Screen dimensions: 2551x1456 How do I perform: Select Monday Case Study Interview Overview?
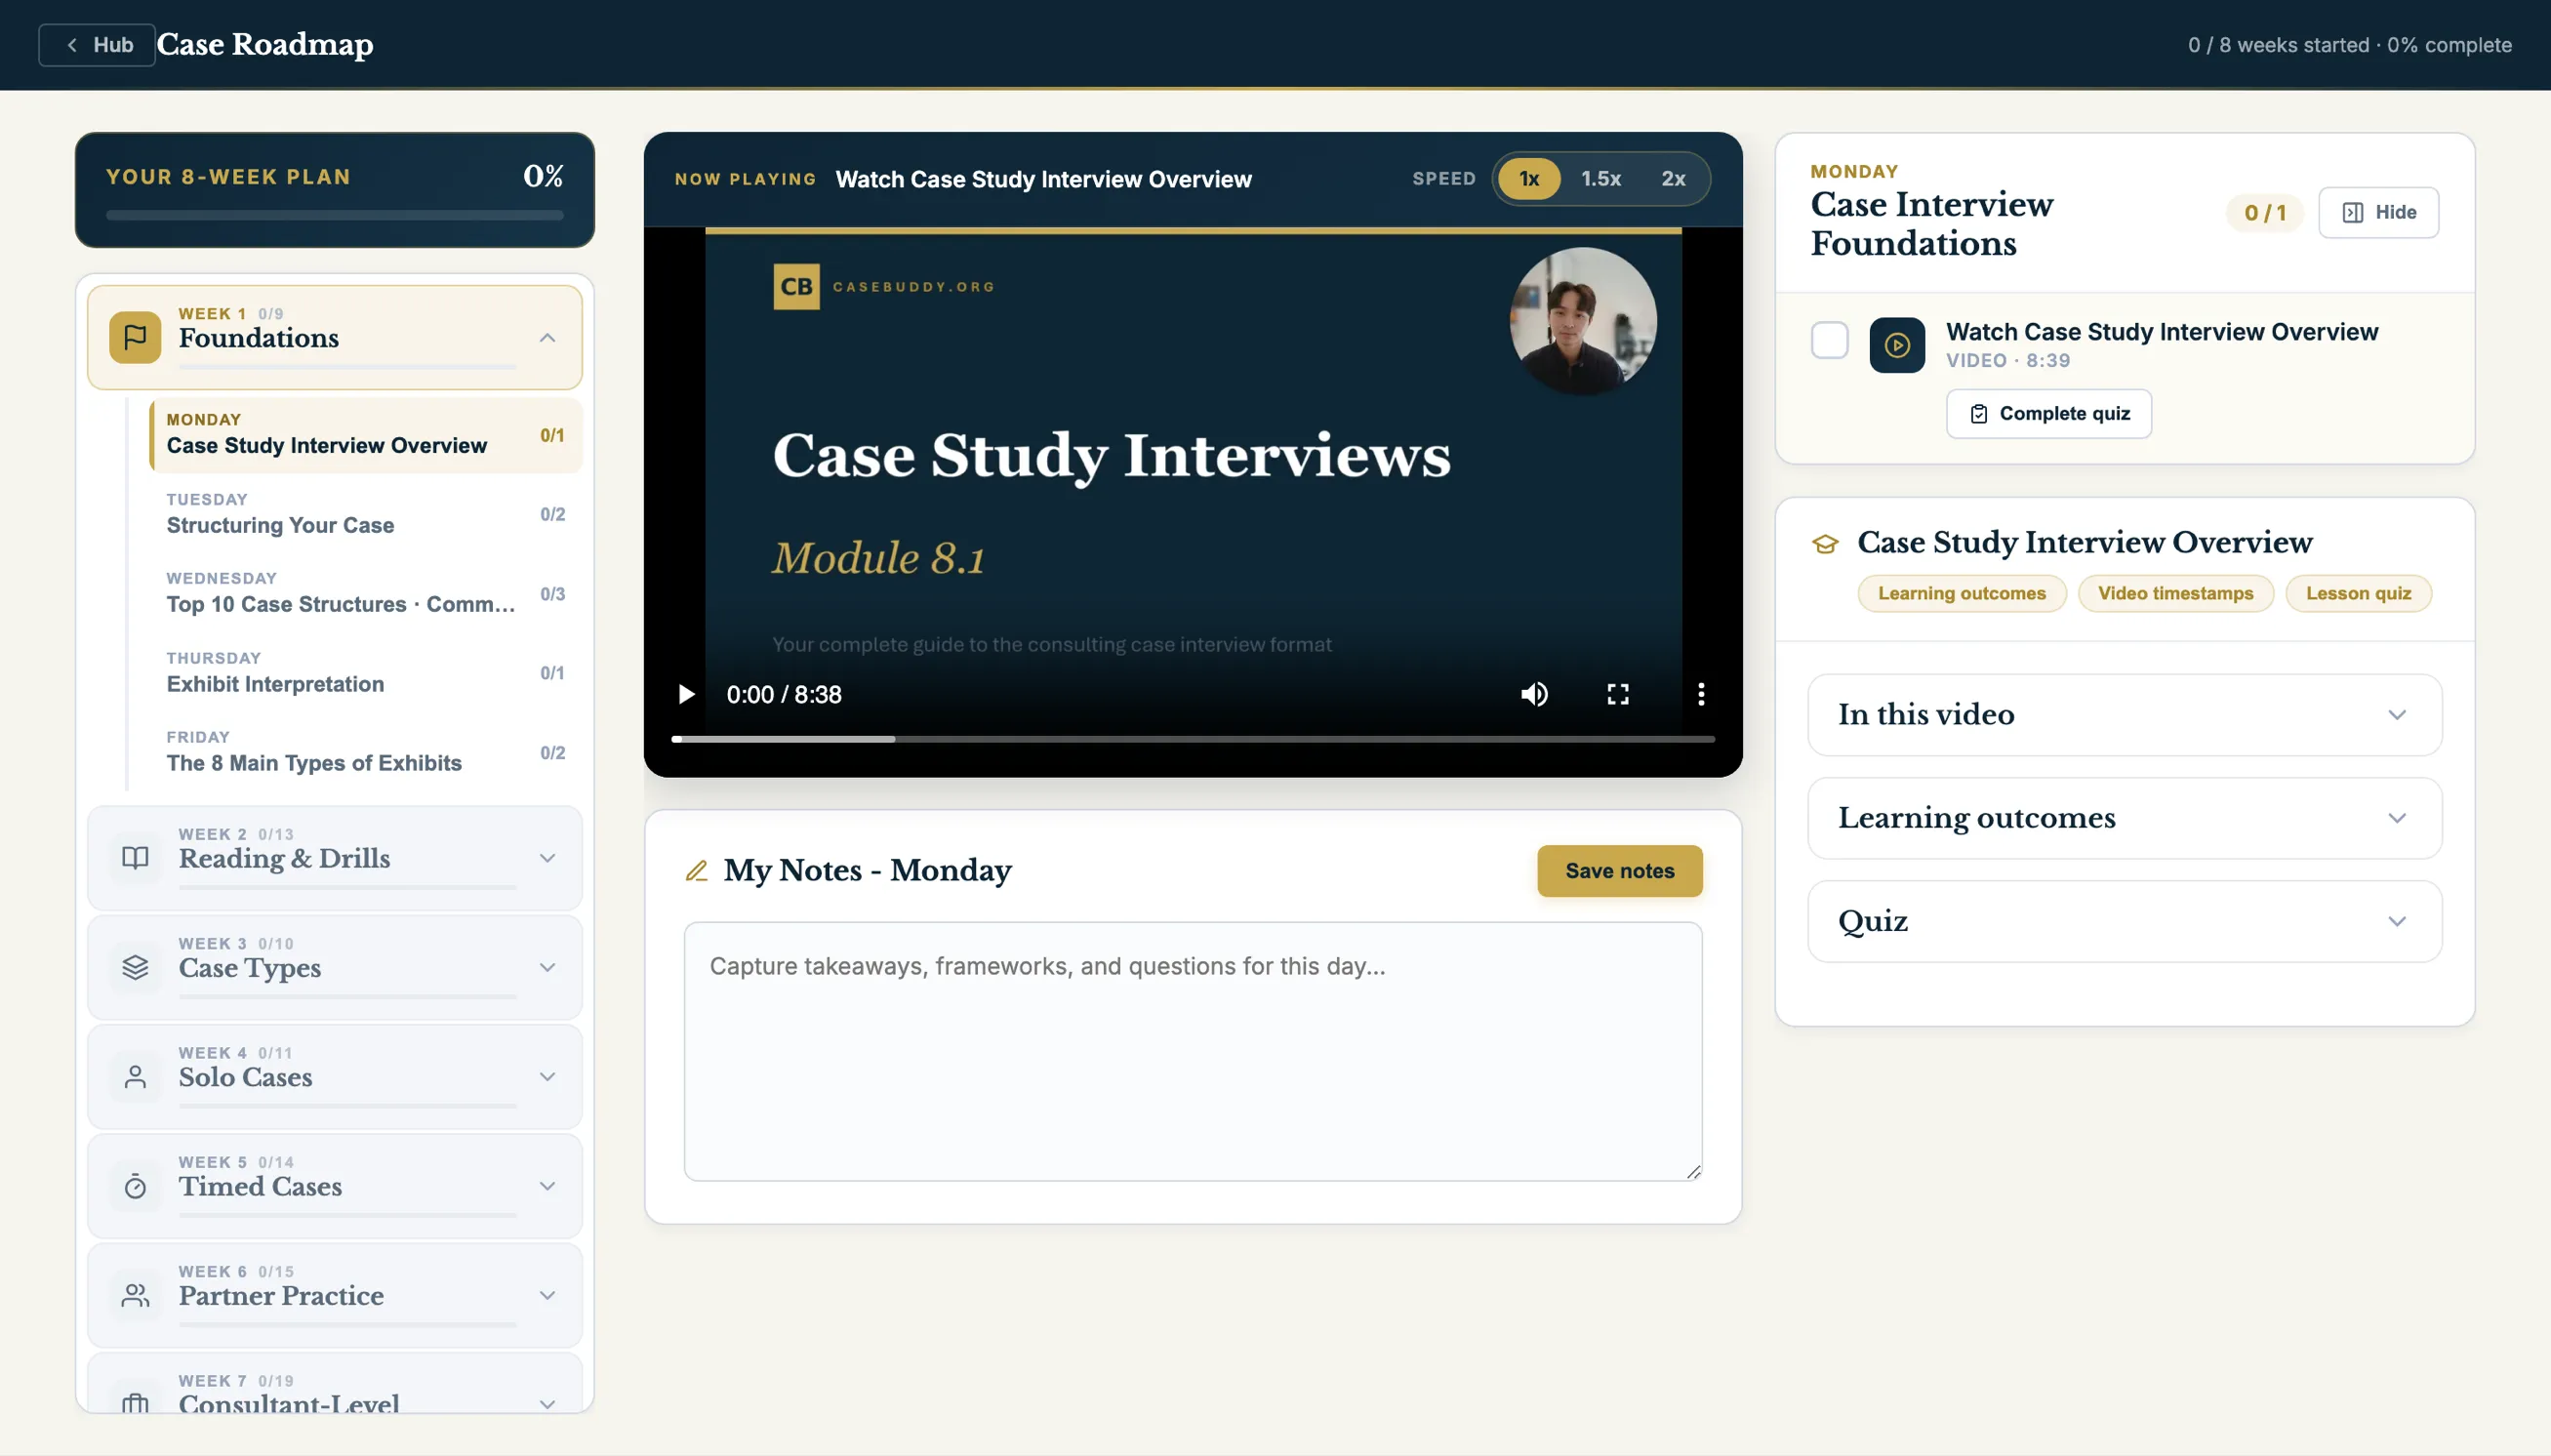coord(366,435)
